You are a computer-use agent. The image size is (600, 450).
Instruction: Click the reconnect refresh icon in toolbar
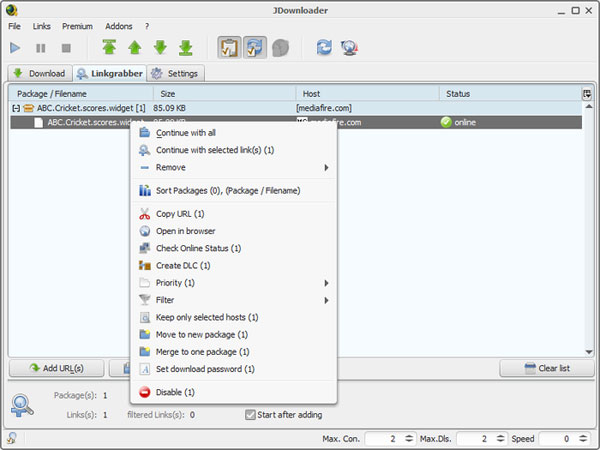pyautogui.click(x=325, y=47)
